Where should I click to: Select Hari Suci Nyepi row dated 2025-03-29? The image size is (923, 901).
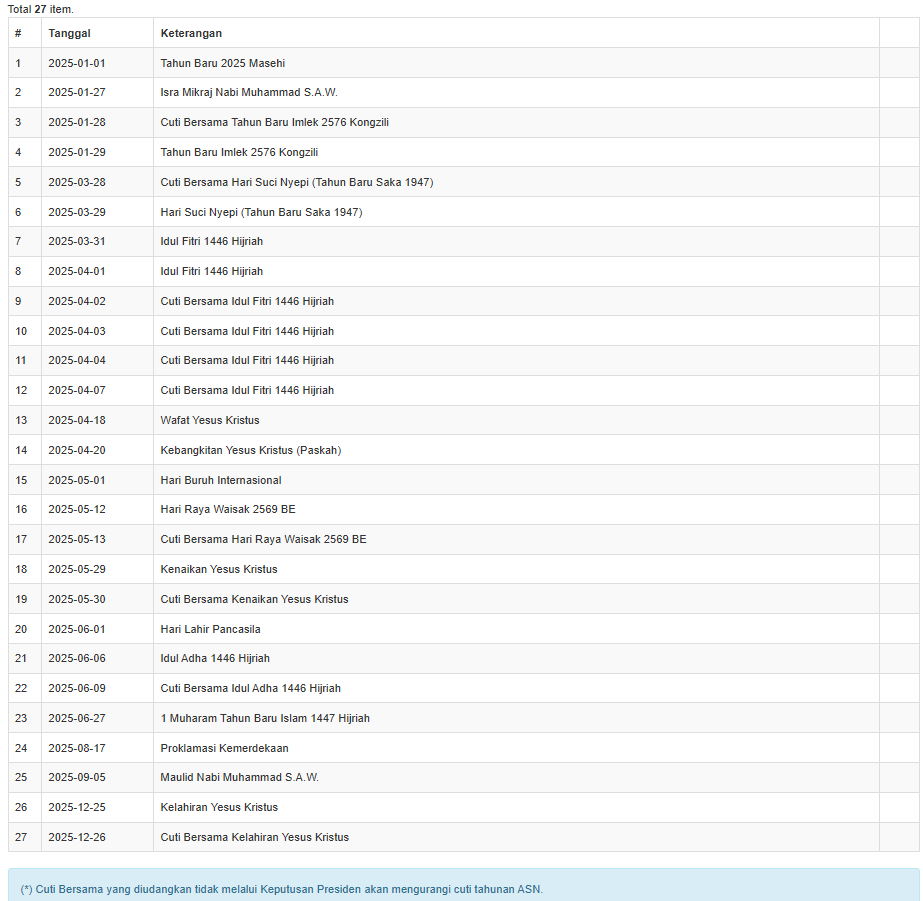261,212
